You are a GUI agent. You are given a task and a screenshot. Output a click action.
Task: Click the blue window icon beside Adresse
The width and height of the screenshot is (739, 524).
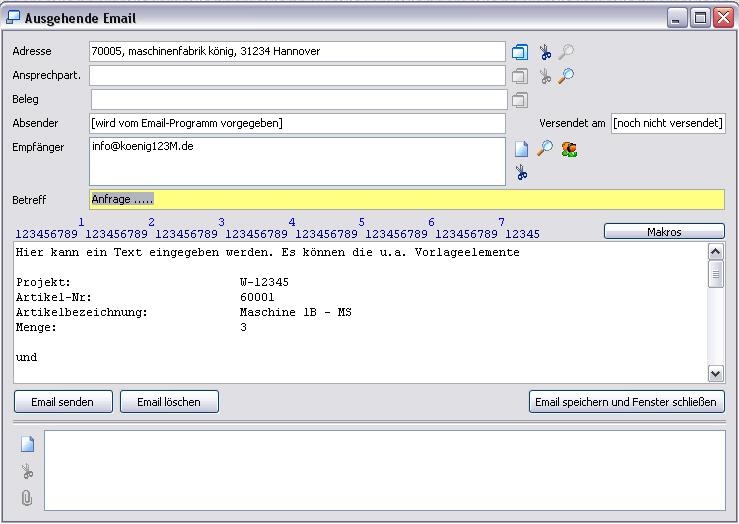pos(520,52)
